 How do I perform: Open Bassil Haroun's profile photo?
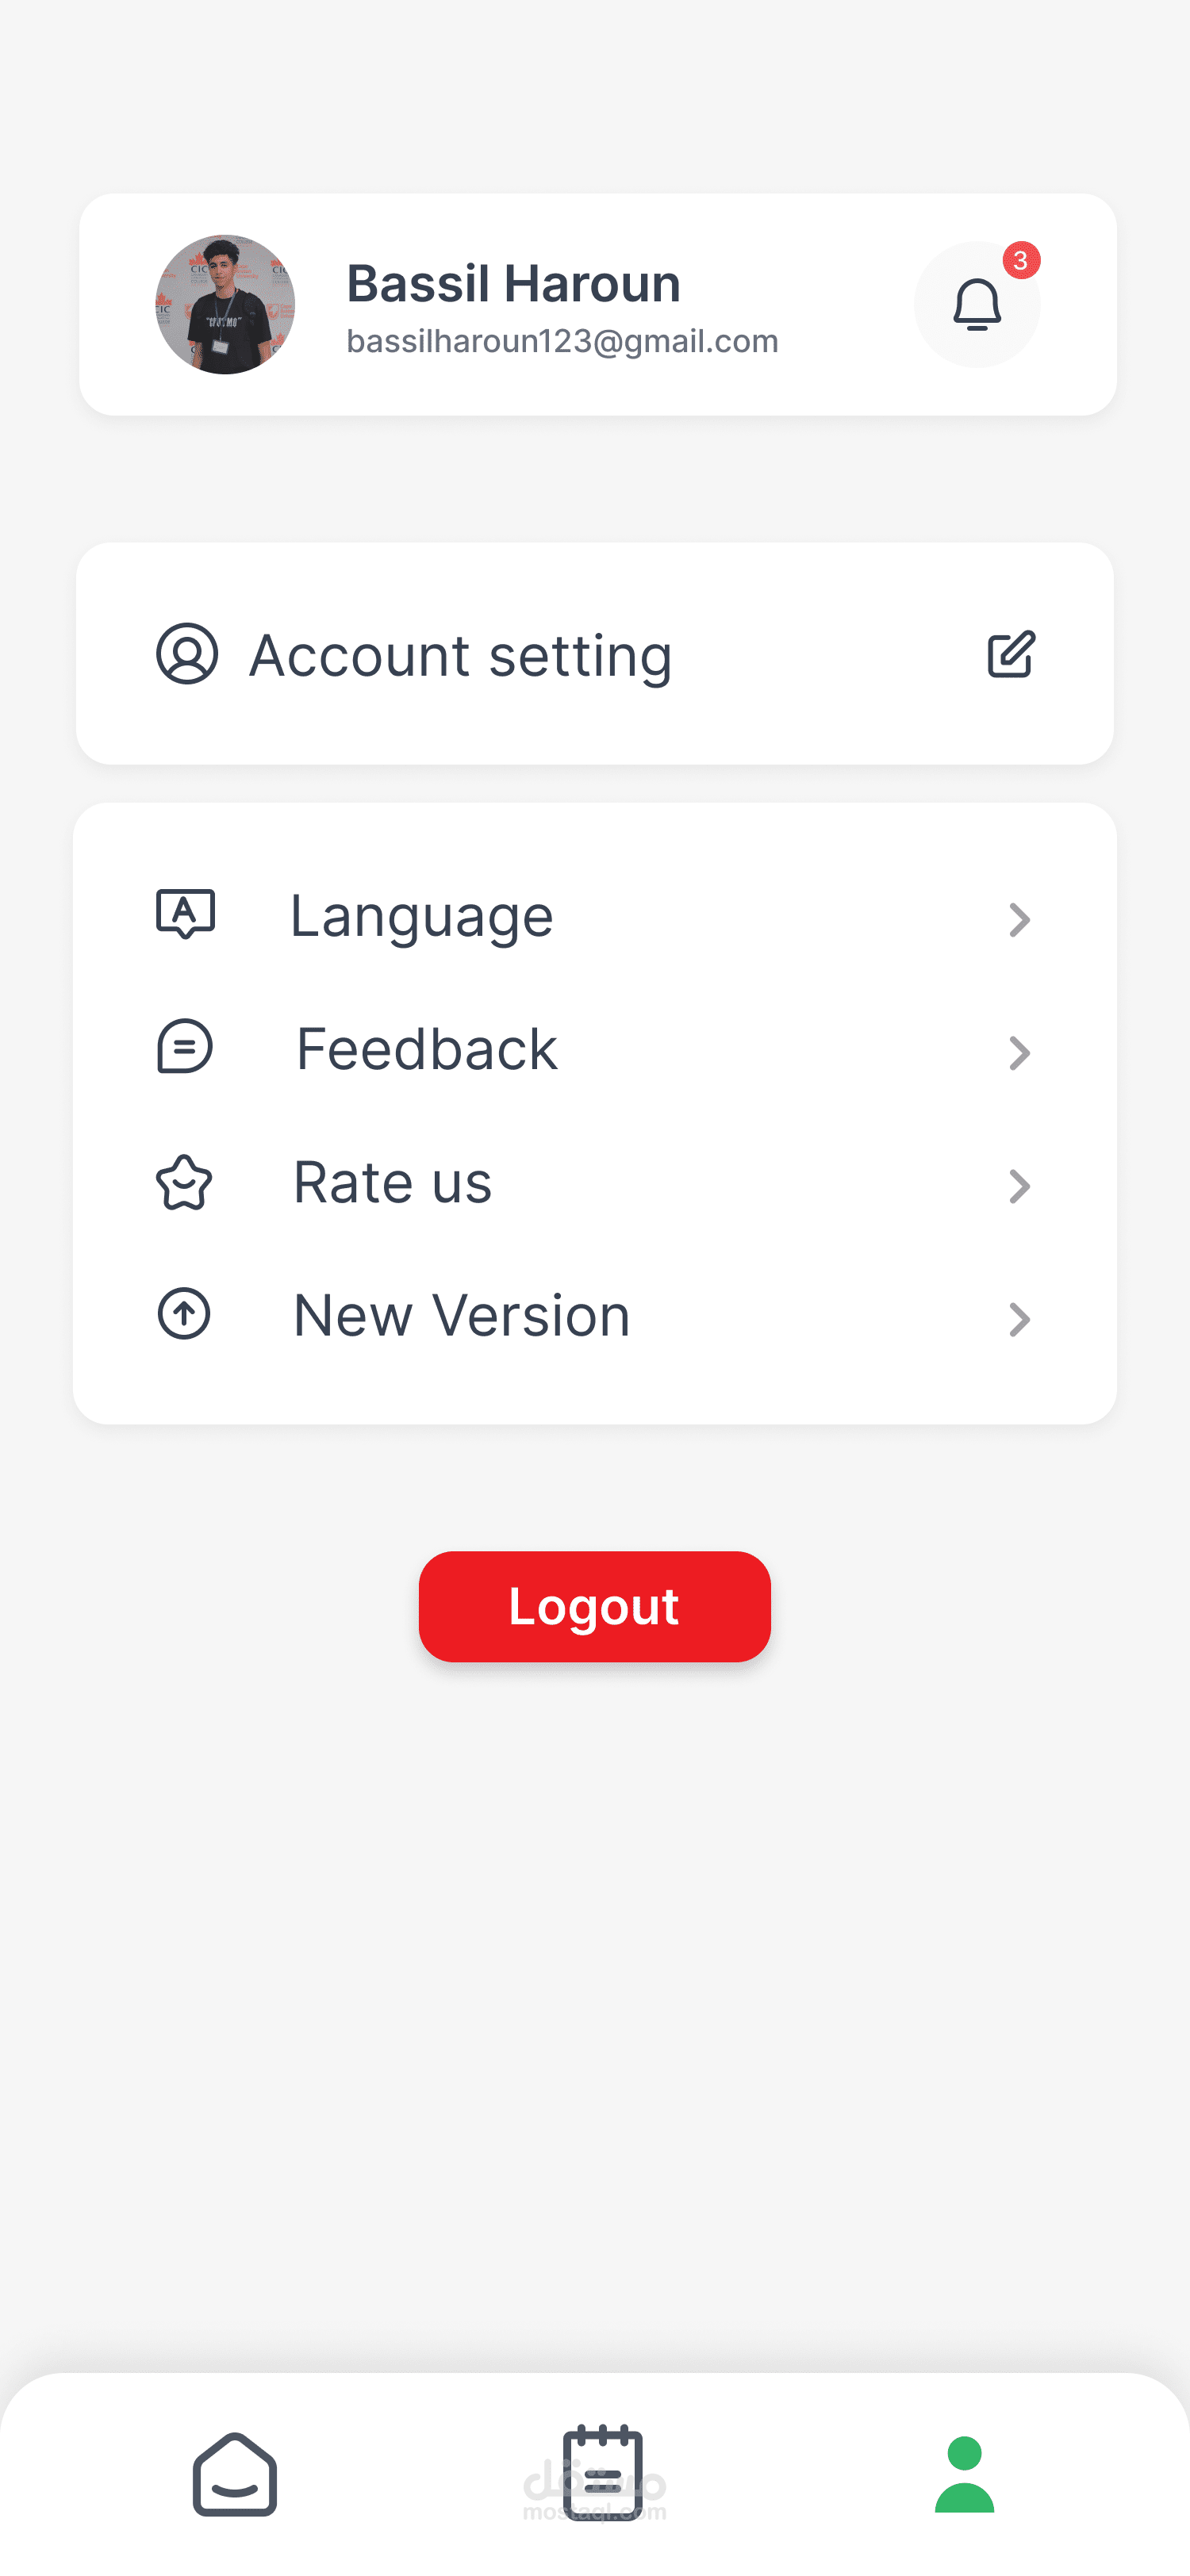click(x=225, y=305)
